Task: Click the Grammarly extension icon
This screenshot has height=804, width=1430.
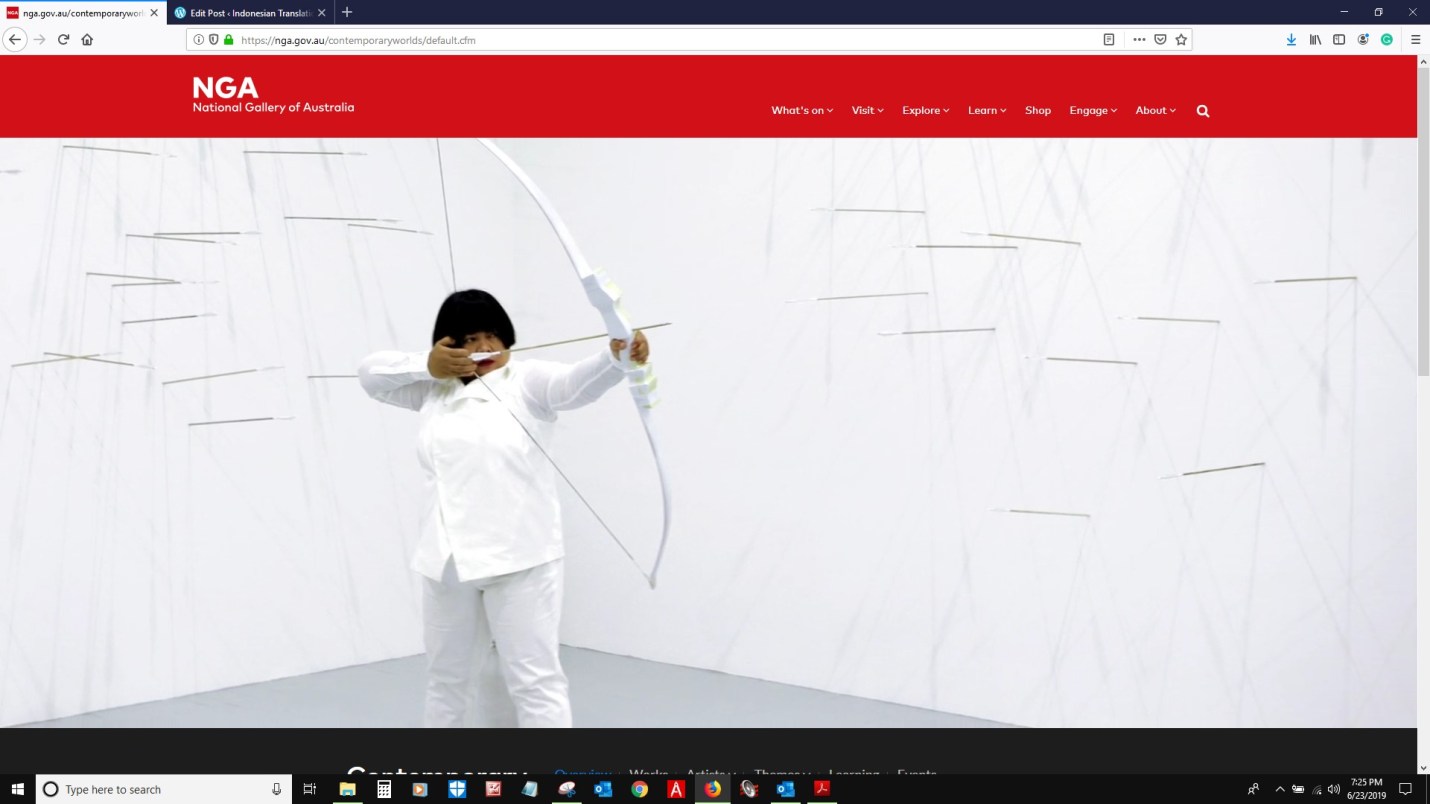Action: [x=1387, y=40]
